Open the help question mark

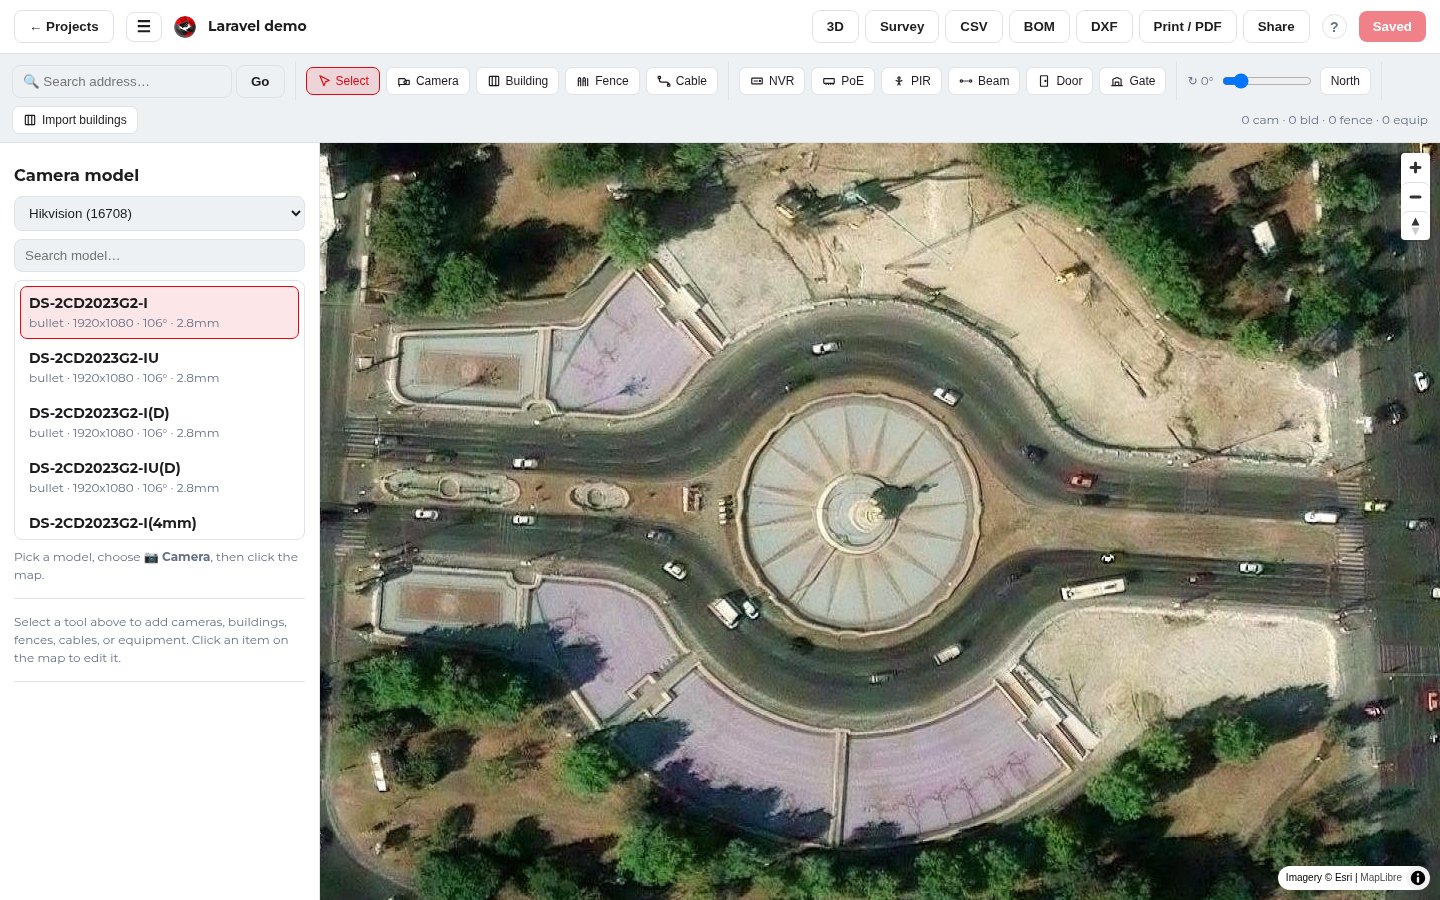tap(1334, 27)
